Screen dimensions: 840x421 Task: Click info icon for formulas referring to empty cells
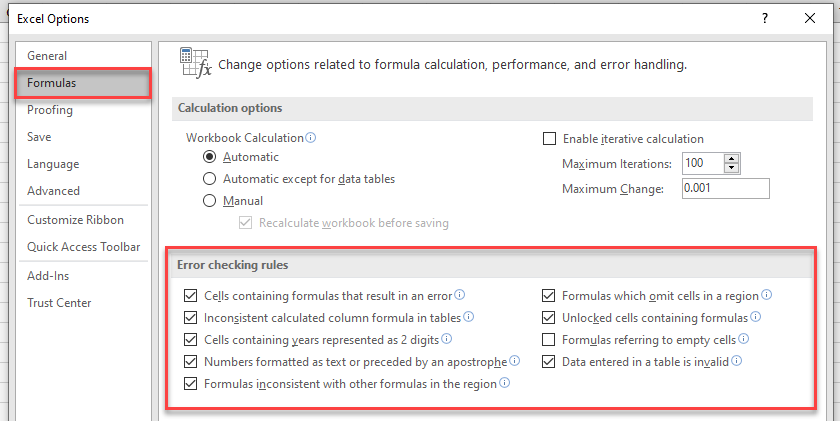(744, 339)
